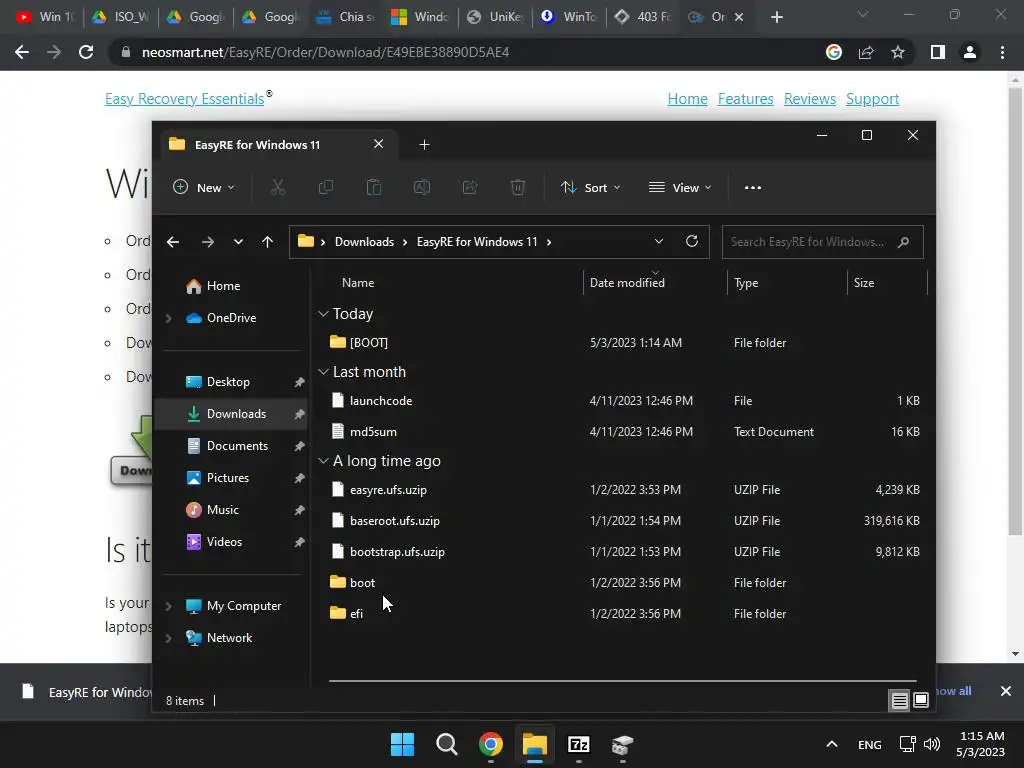
Task: Open the See more three-dots menu
Action: [752, 187]
